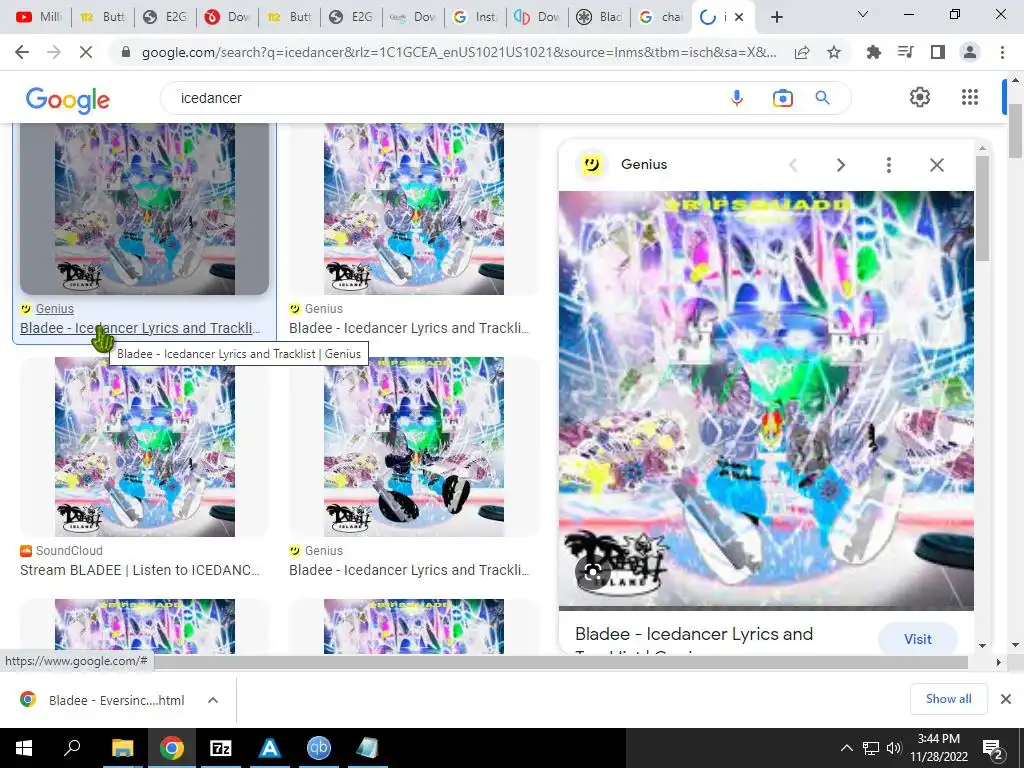Click the Lens icon on preview image

tap(592, 573)
